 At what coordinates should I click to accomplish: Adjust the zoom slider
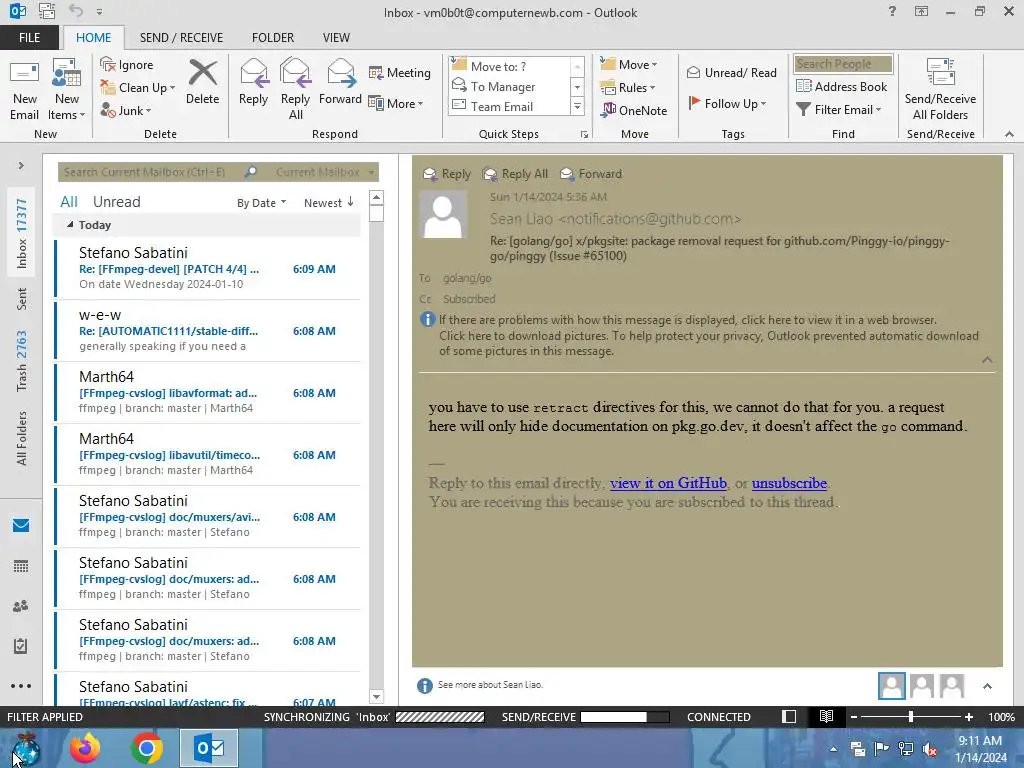(911, 717)
